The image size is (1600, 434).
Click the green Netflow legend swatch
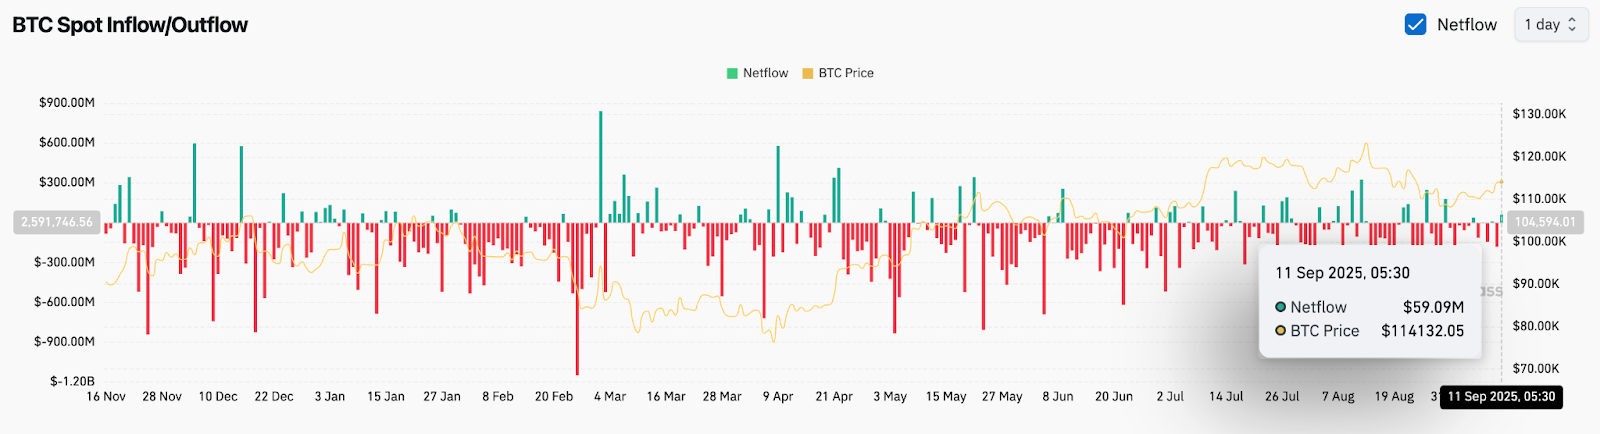point(732,73)
